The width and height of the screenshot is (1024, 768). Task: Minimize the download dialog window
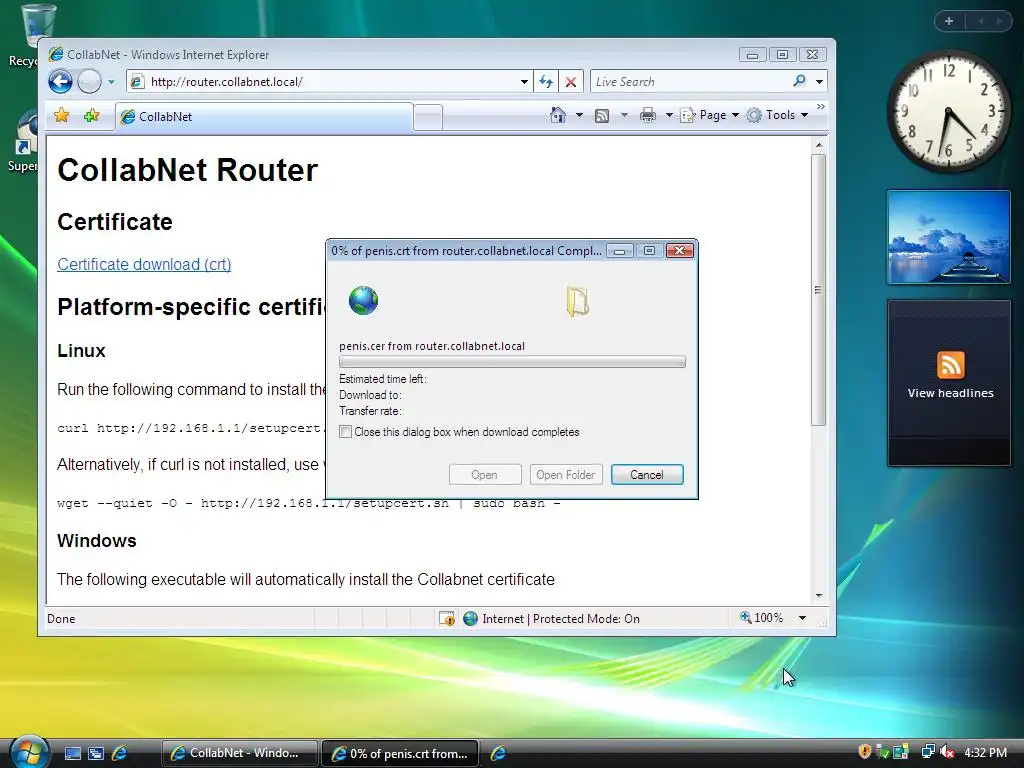[x=619, y=251]
